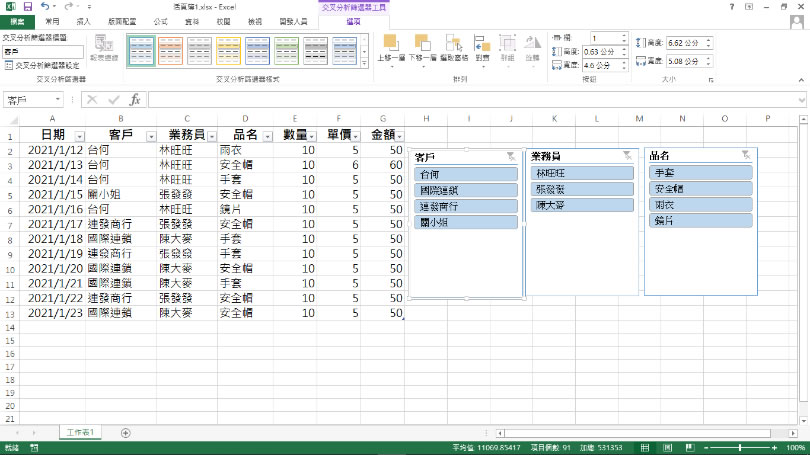Apply the orange slicer style
This screenshot has height=455, width=810.
click(170, 51)
